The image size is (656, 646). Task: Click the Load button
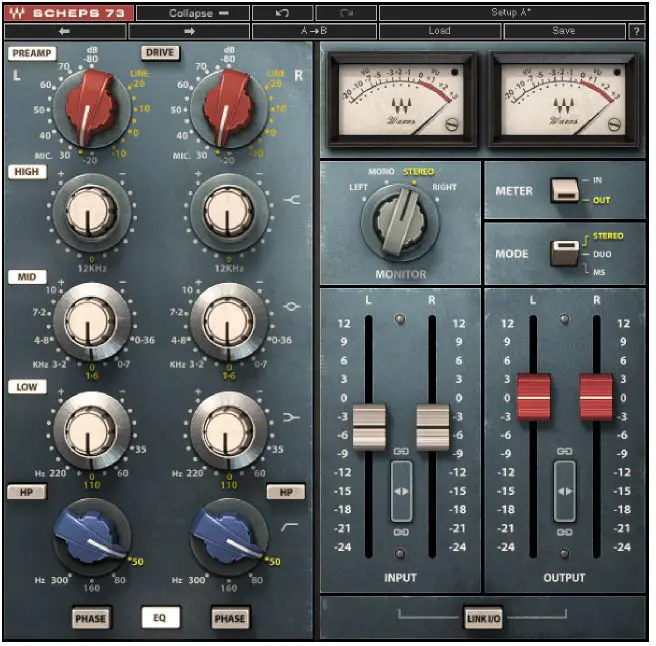click(x=440, y=31)
